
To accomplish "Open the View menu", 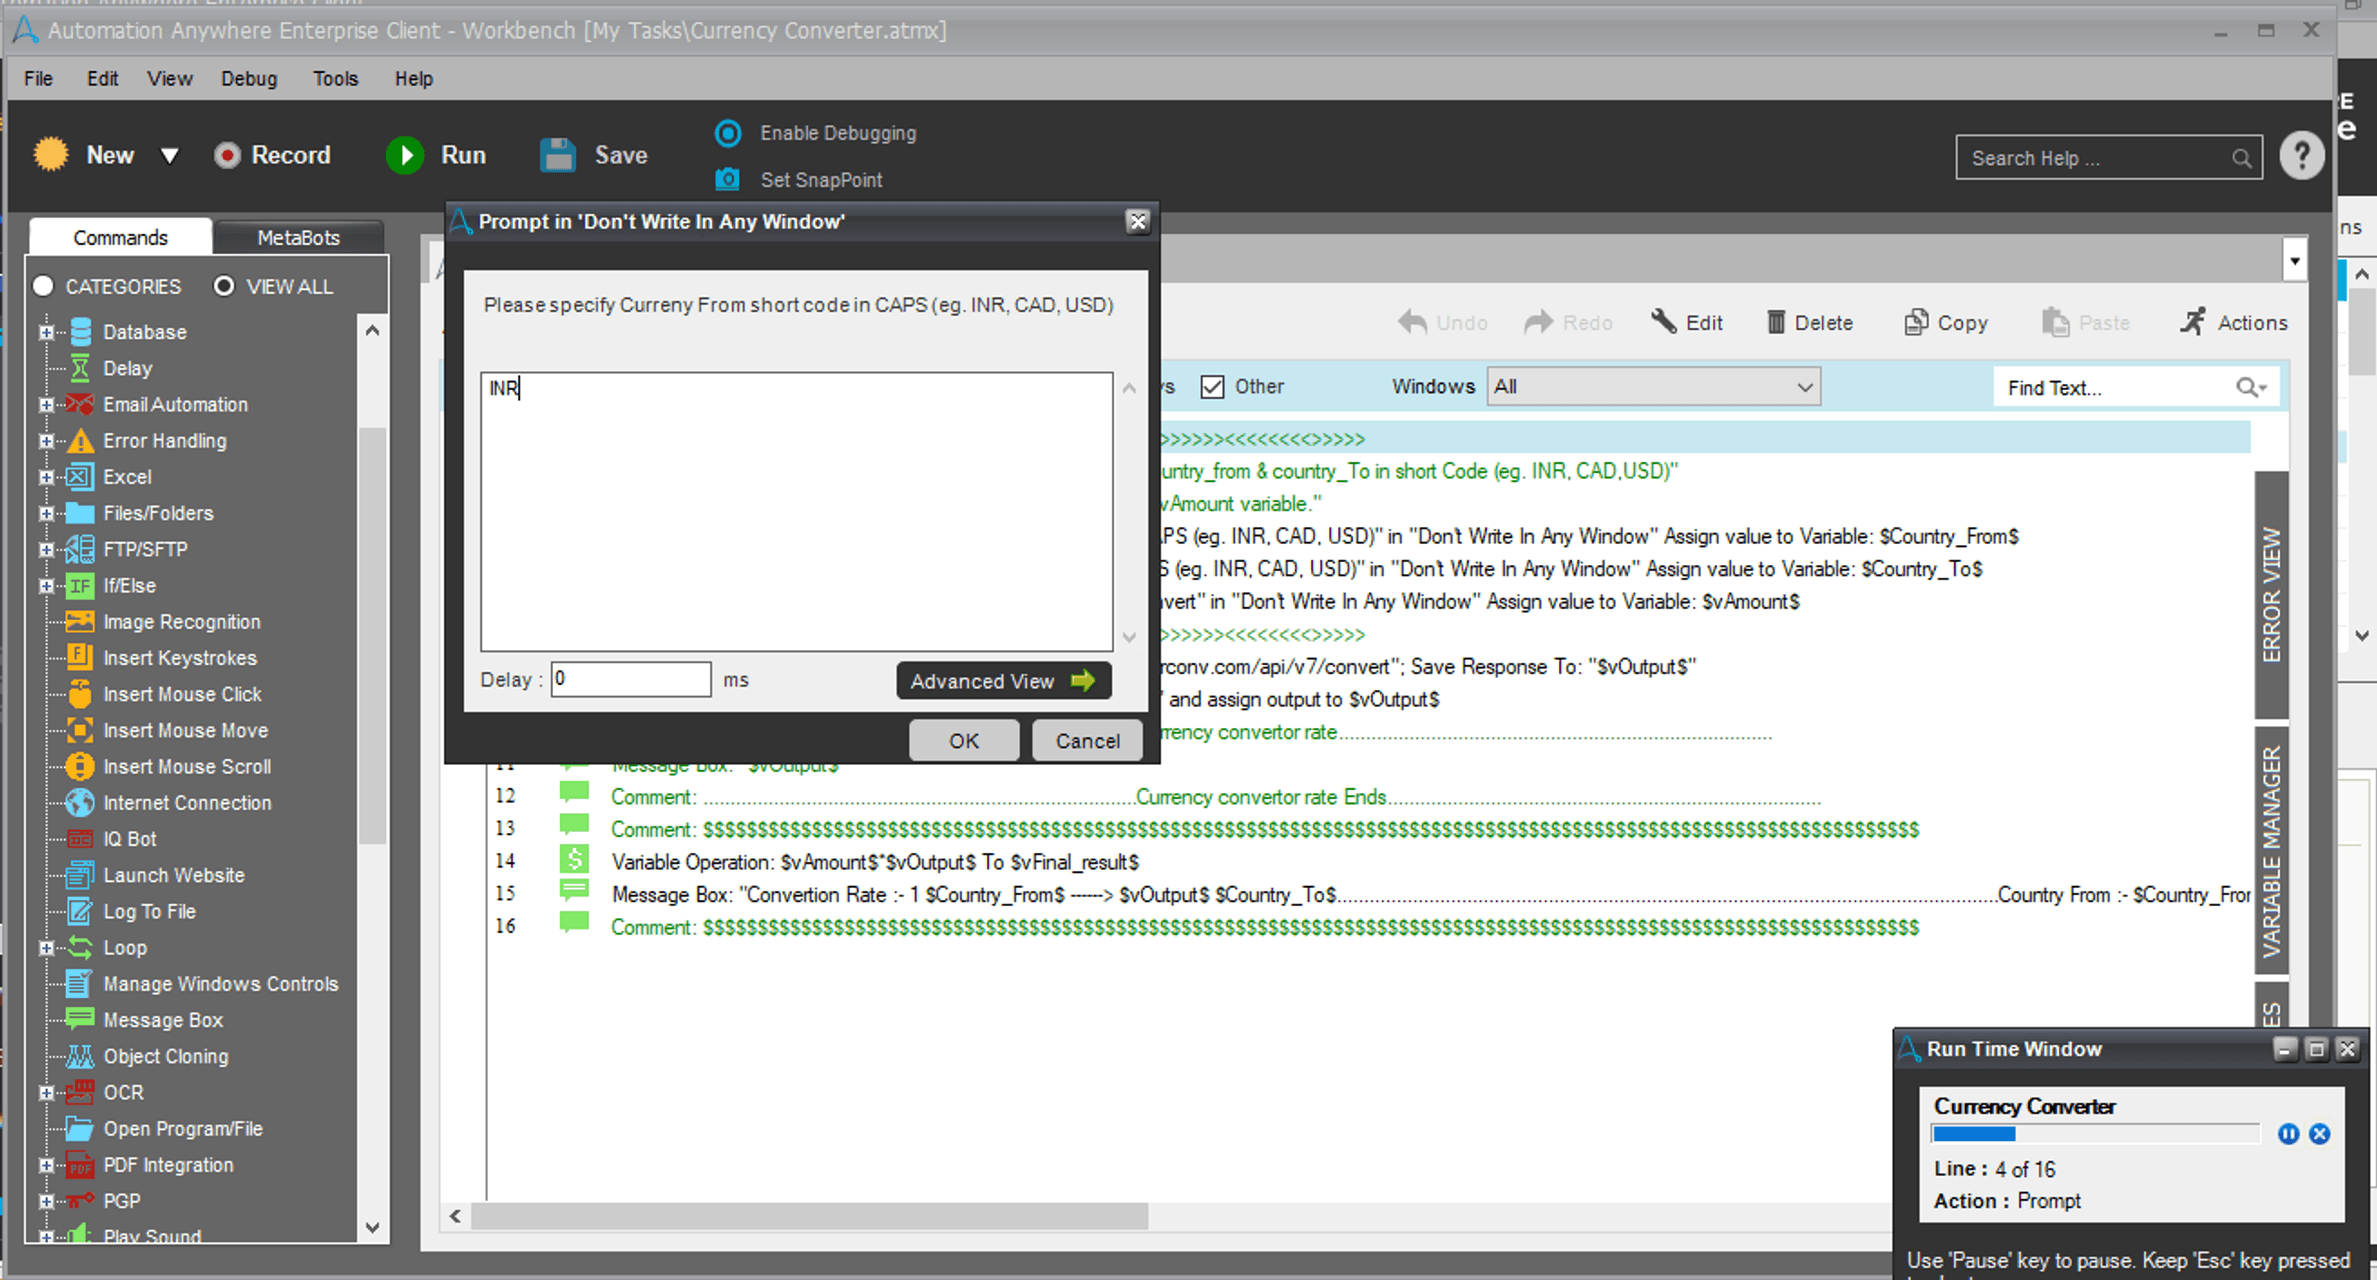I will click(x=170, y=78).
